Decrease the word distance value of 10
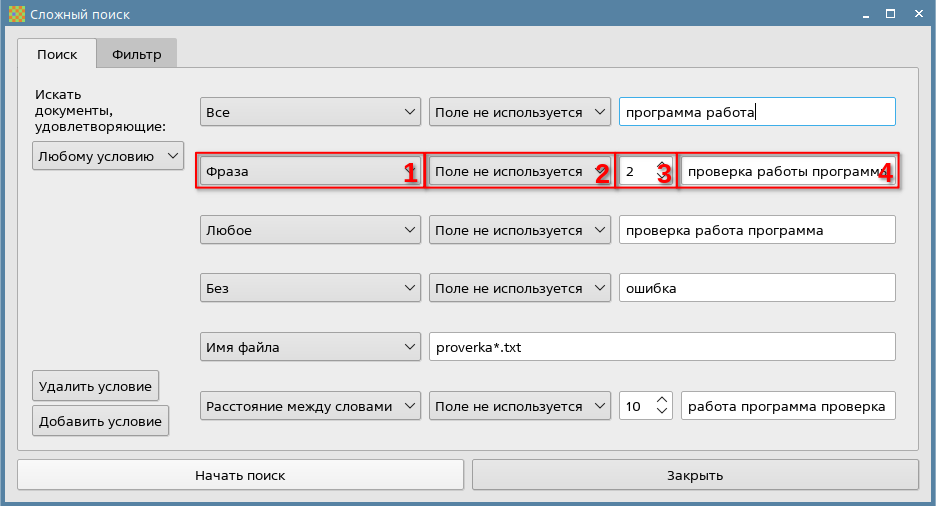The height and width of the screenshot is (506, 936). pos(661,412)
